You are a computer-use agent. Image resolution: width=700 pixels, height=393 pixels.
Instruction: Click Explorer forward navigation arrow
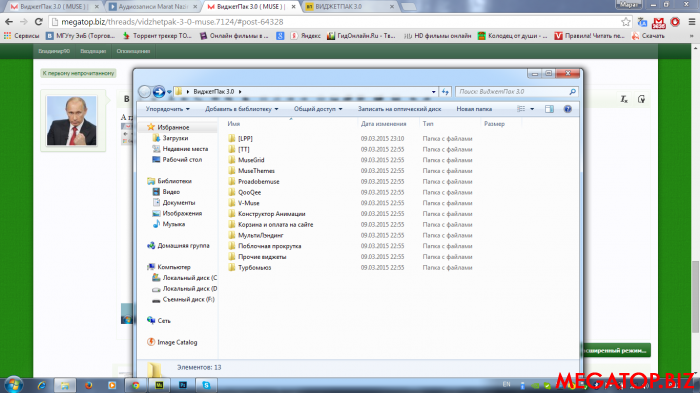coord(159,92)
